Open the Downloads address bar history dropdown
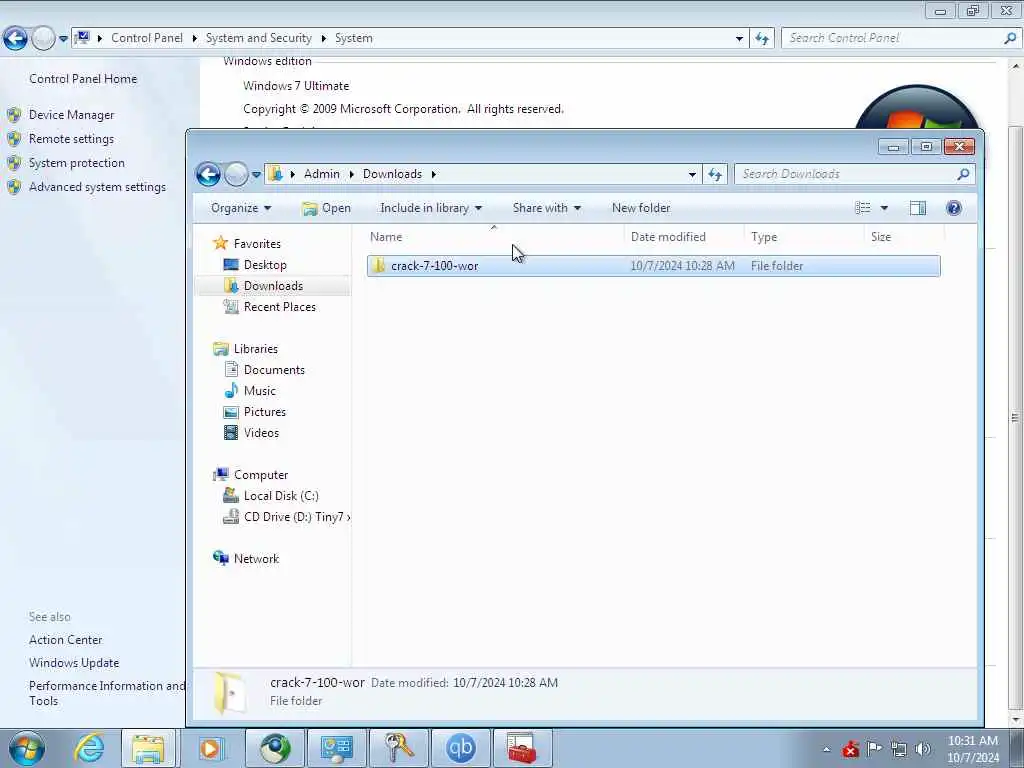Viewport: 1024px width, 768px height. (692, 174)
